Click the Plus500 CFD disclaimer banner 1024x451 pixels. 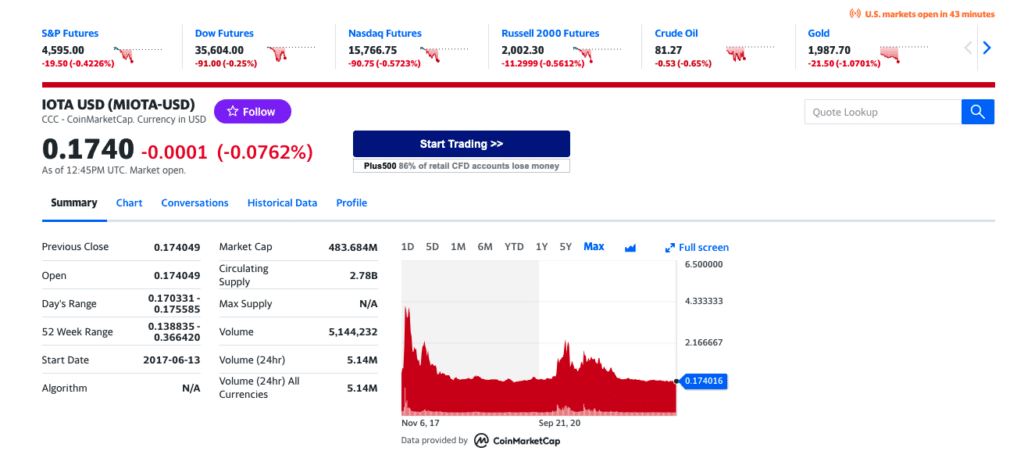click(461, 166)
